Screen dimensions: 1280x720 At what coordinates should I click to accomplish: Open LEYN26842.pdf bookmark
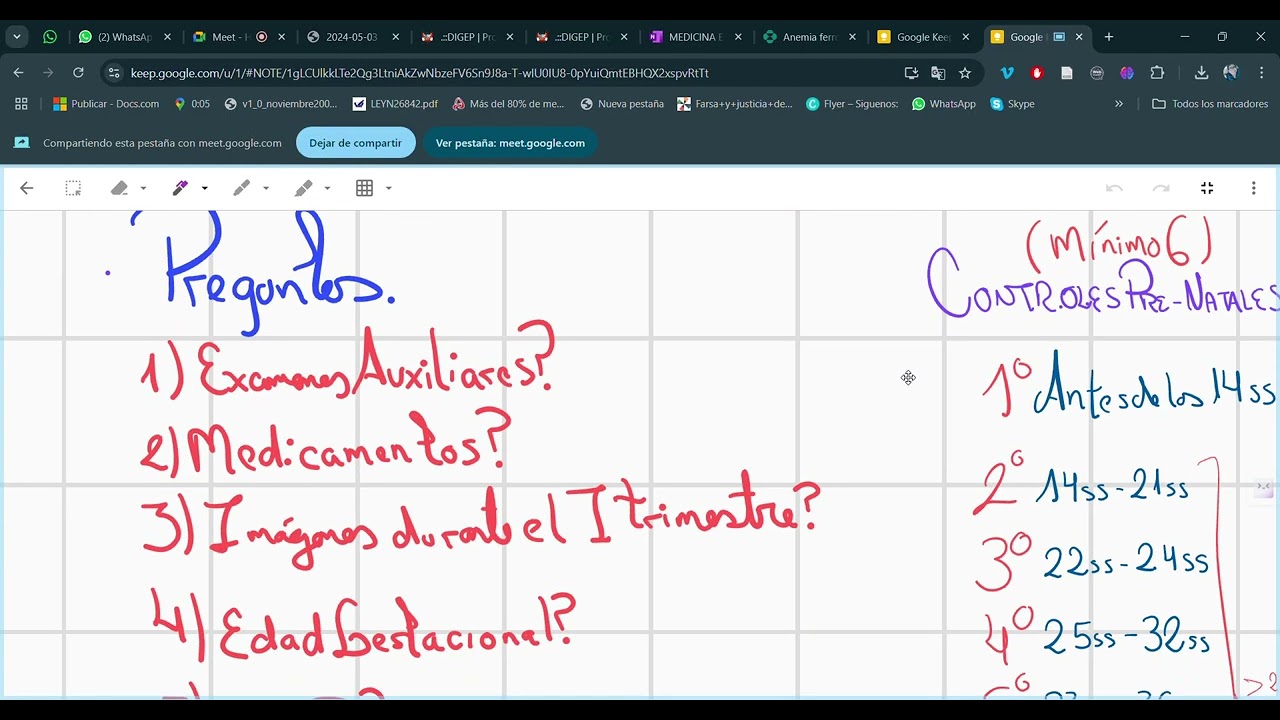coord(395,104)
